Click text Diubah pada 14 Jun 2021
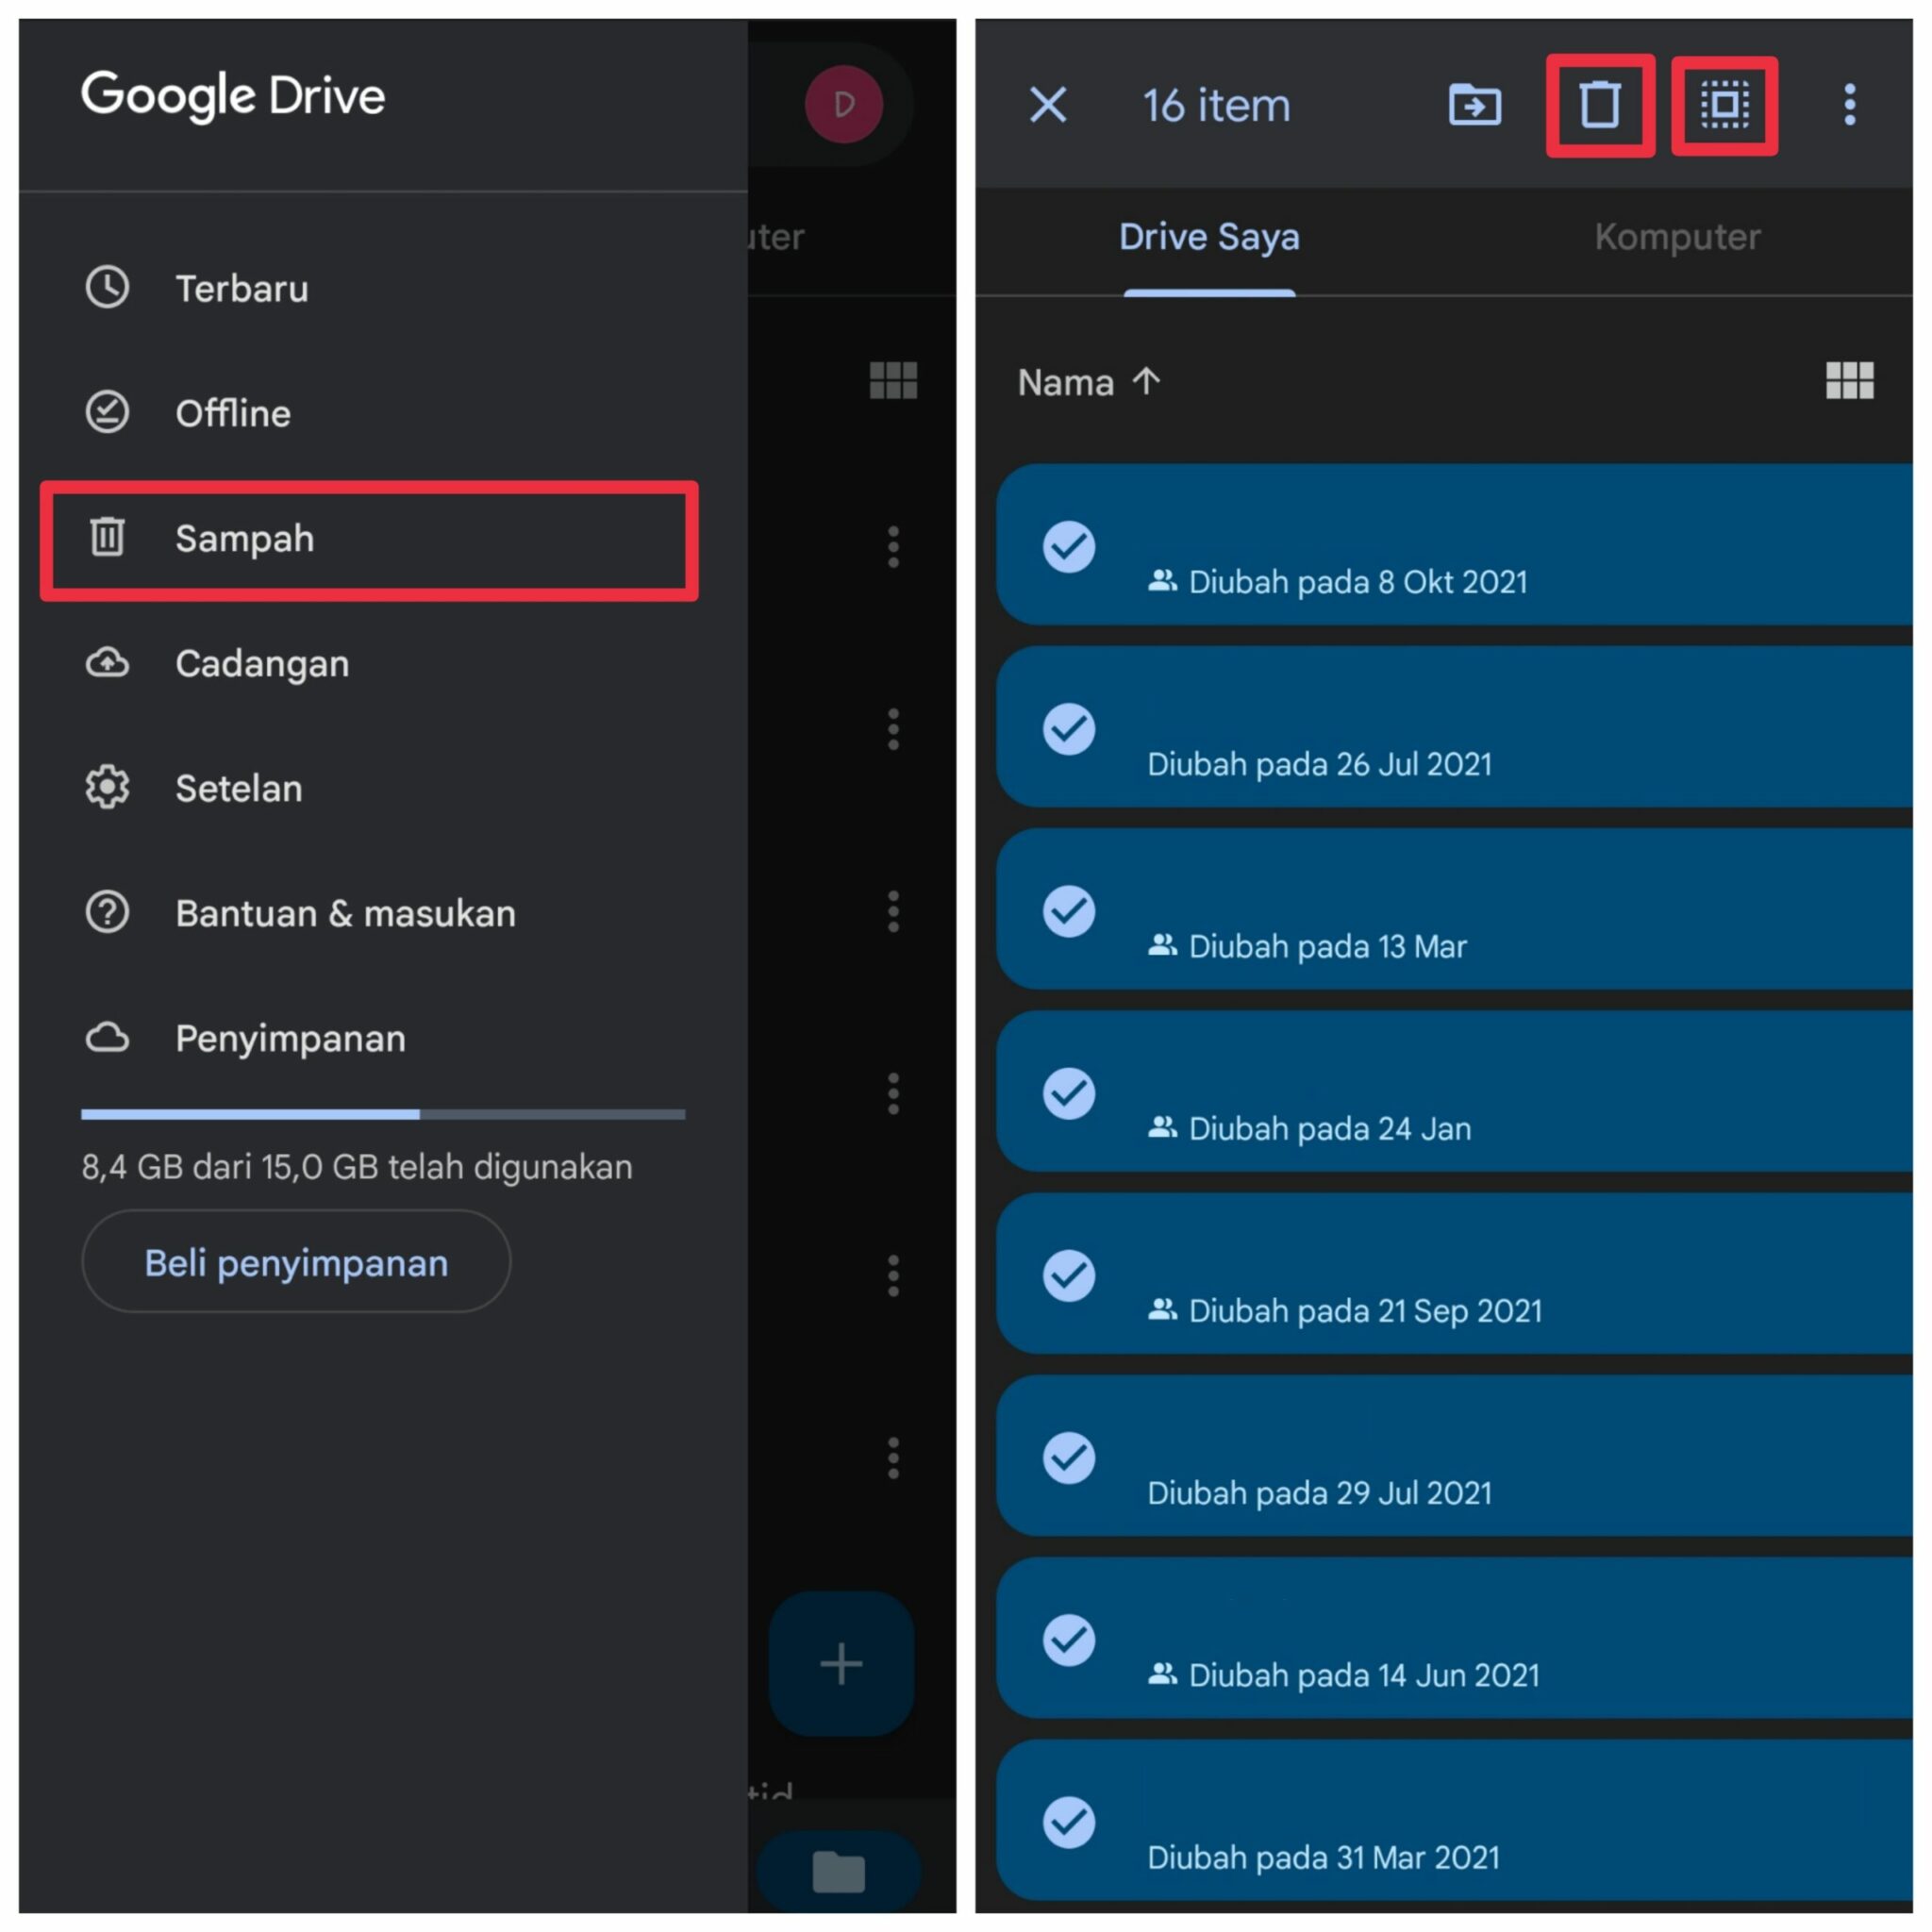 pos(1364,1675)
